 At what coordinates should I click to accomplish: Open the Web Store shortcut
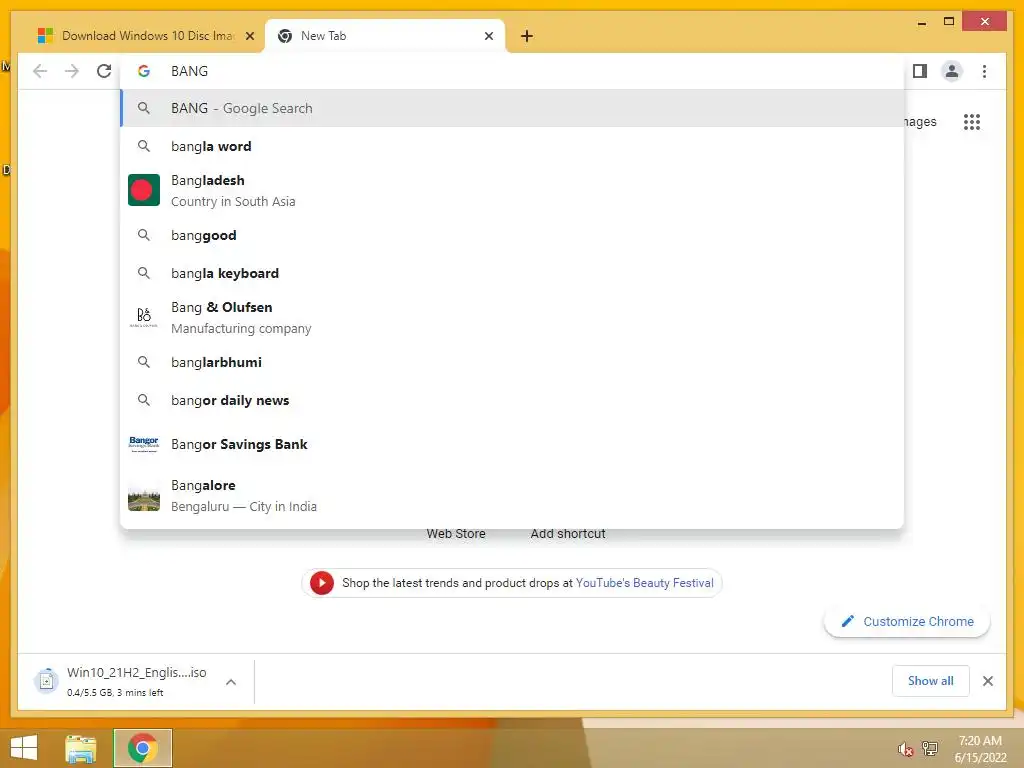click(x=456, y=534)
